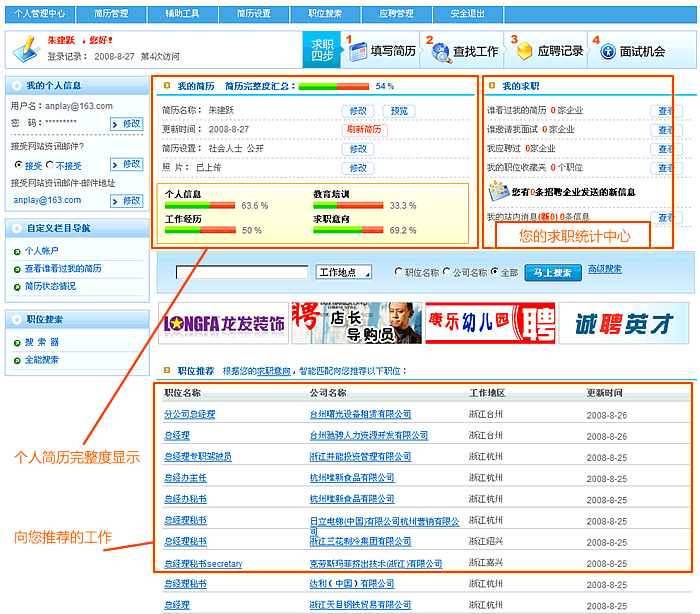Open the 工作地点 dropdown

(344, 272)
